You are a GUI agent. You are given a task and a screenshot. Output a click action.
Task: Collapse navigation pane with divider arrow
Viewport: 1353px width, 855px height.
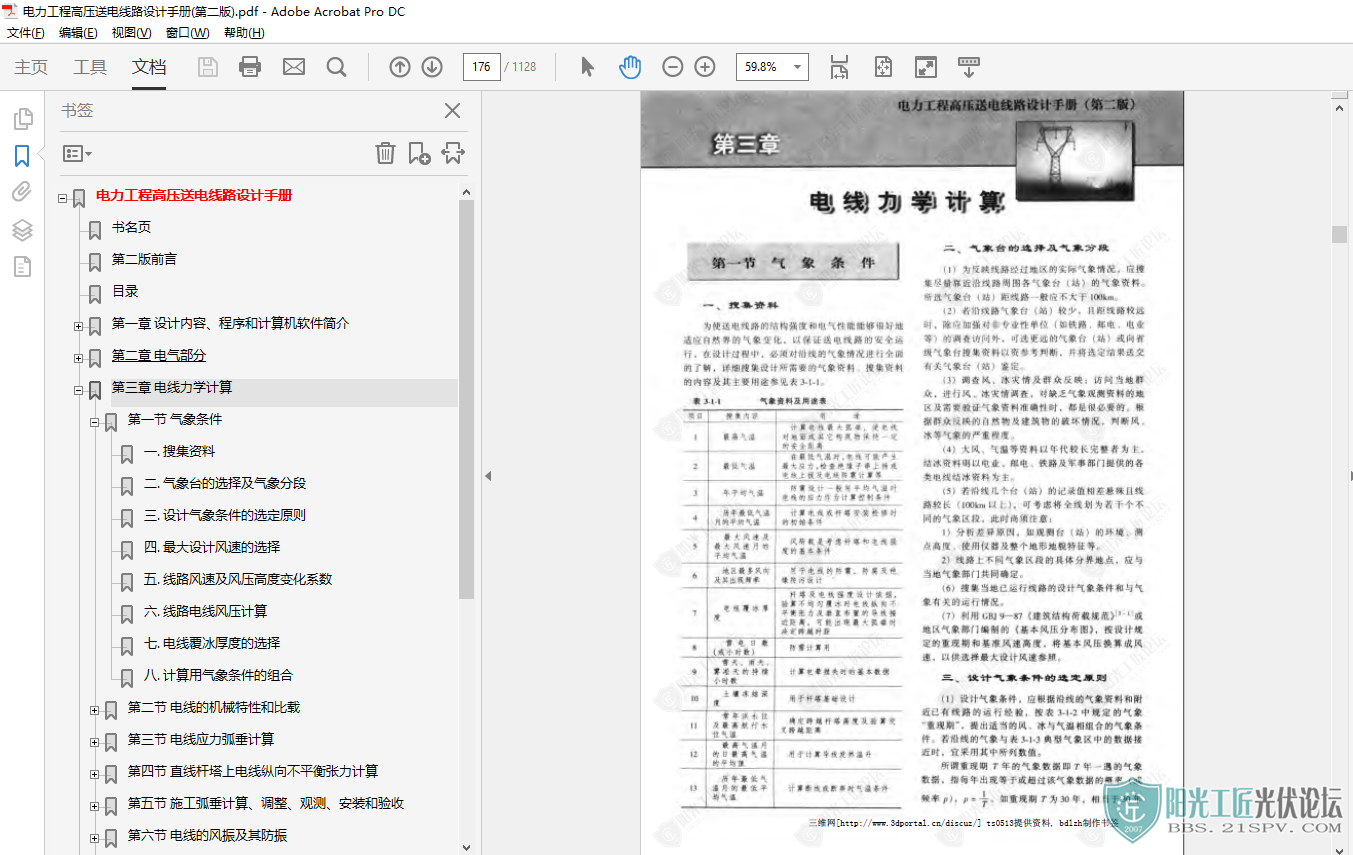pyautogui.click(x=488, y=476)
